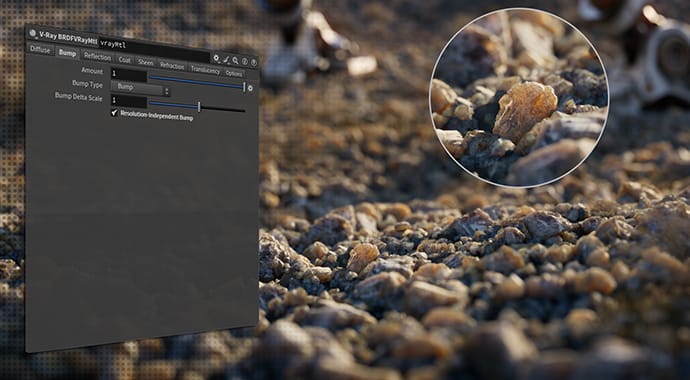Open the Bump Type dropdown
The width and height of the screenshot is (690, 380).
(140, 88)
